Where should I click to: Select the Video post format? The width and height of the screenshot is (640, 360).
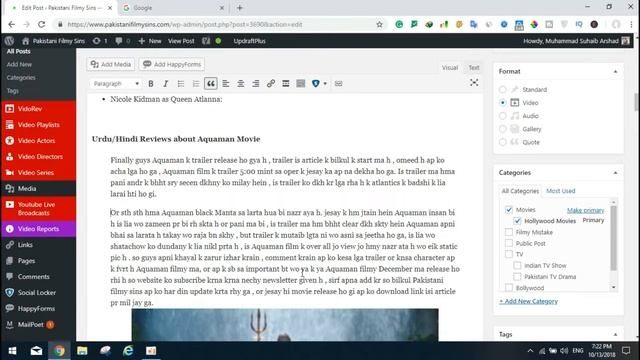coord(503,102)
